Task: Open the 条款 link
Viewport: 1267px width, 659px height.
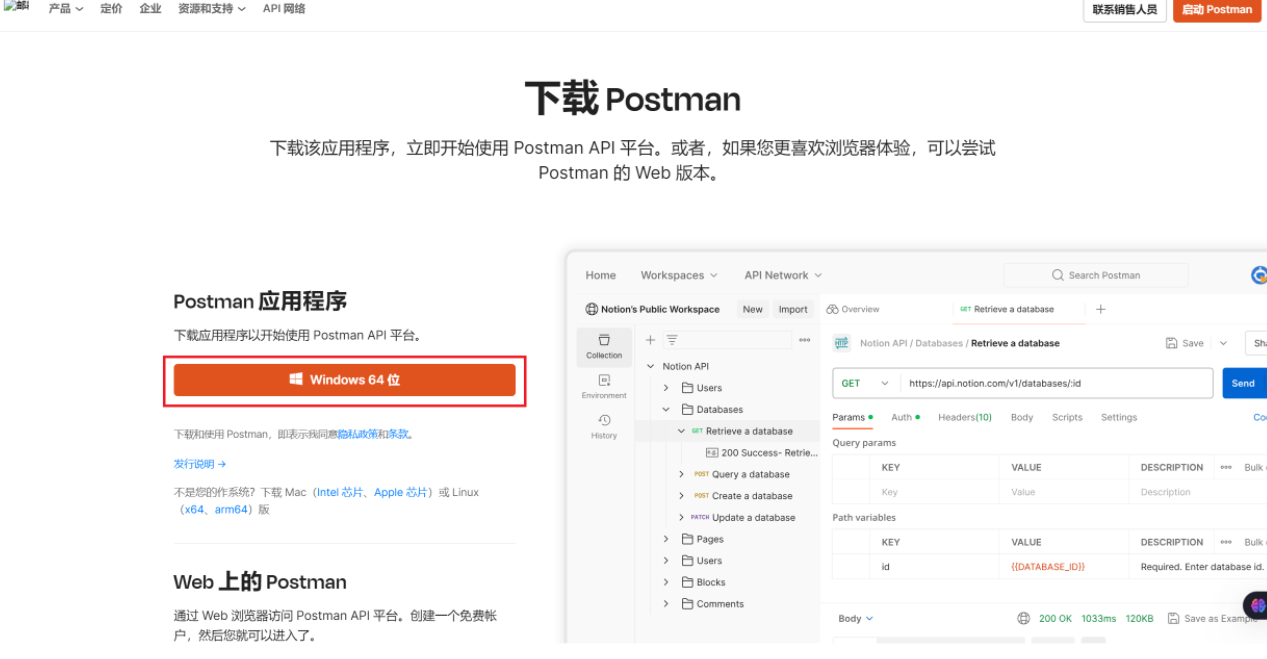Action: [x=399, y=435]
